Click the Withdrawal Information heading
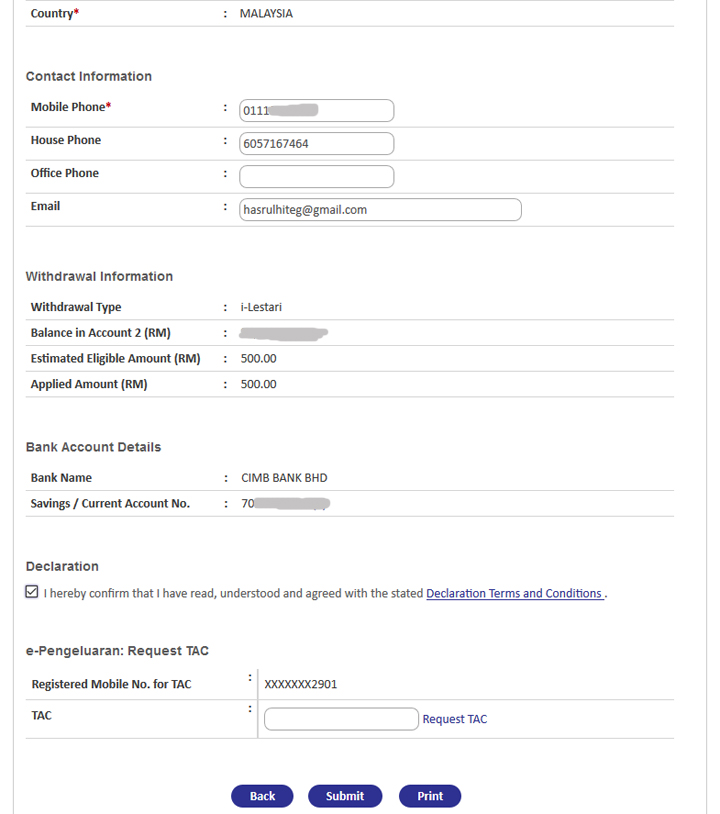Screen dimensions: 720x814 tap(99, 276)
